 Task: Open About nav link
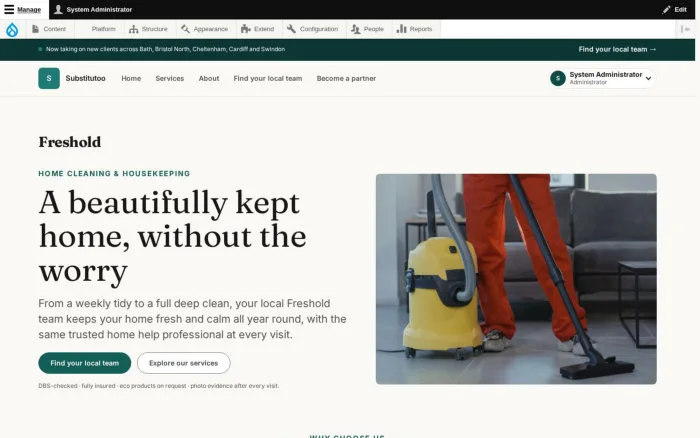[209, 78]
